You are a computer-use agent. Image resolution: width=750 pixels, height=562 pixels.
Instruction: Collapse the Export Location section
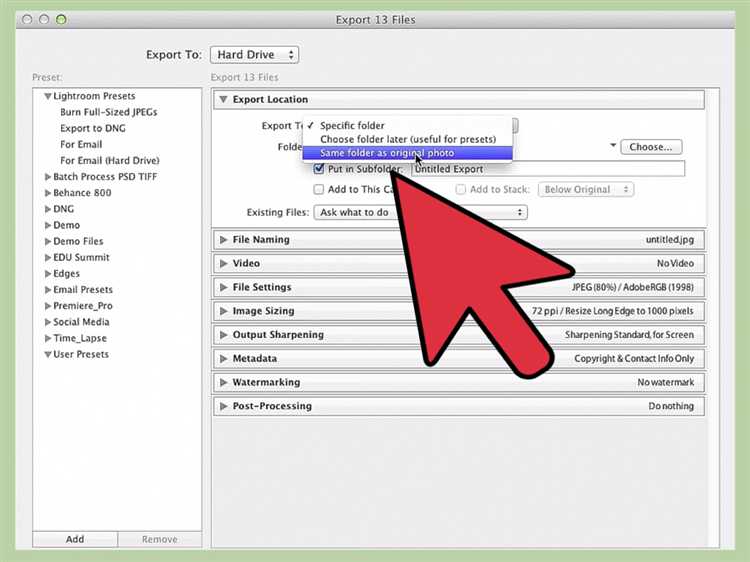click(x=223, y=99)
